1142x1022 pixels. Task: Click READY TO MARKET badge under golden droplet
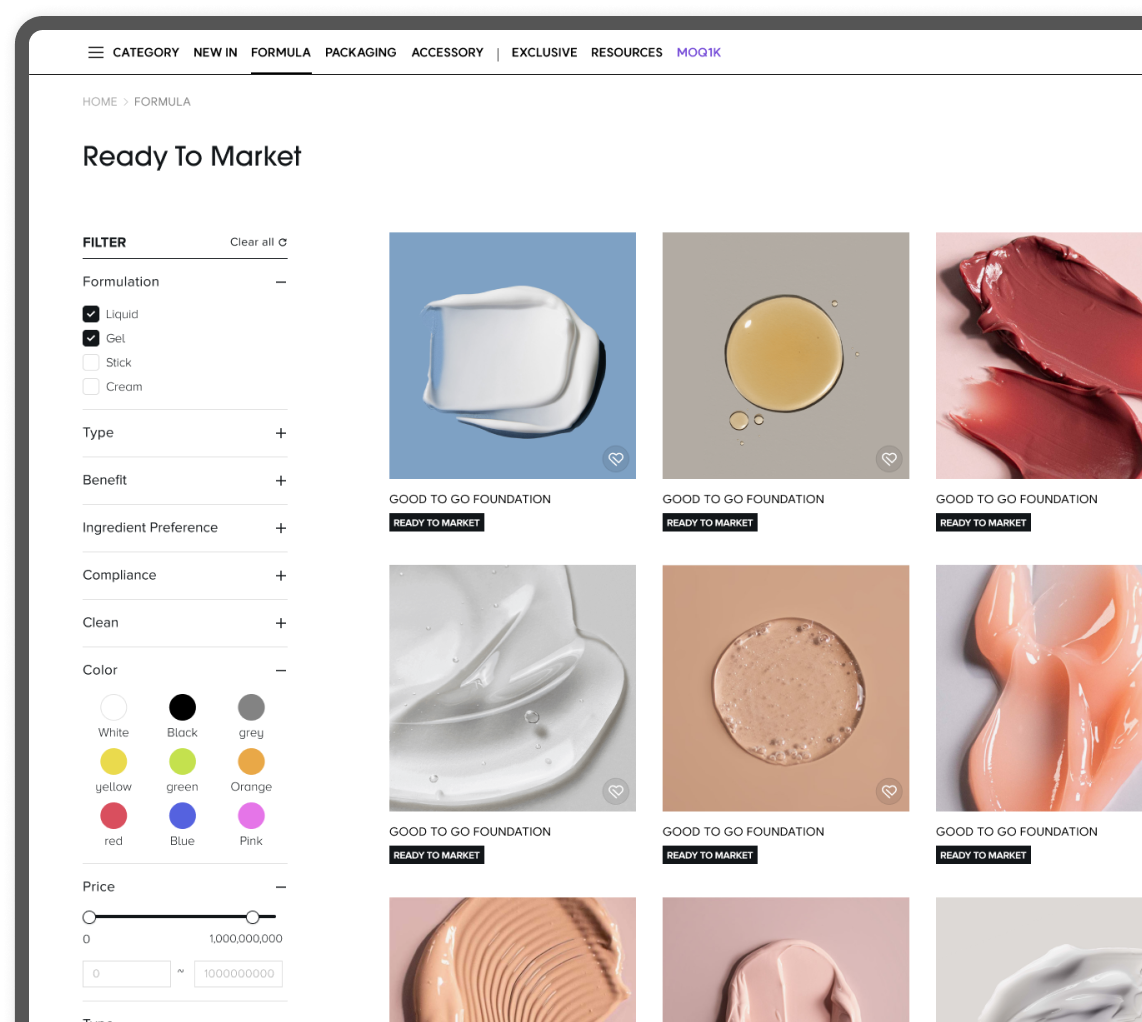(x=710, y=523)
